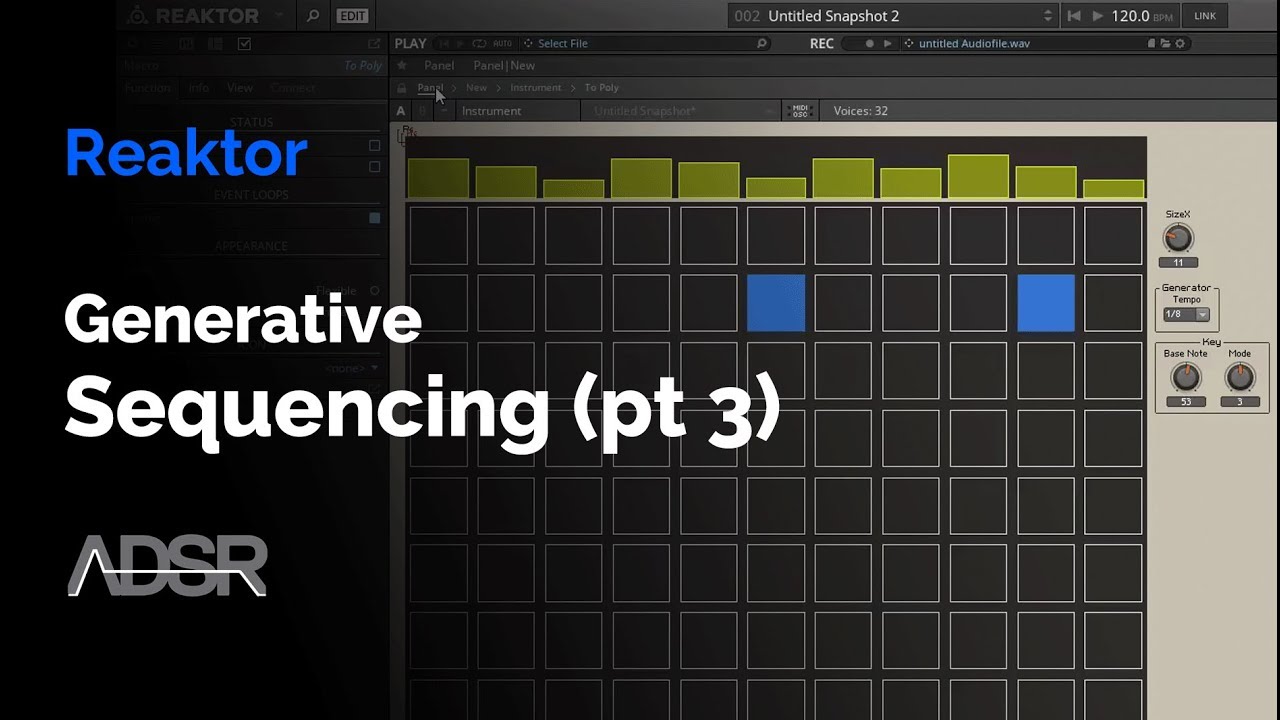Click the Mode knob

tap(1240, 377)
